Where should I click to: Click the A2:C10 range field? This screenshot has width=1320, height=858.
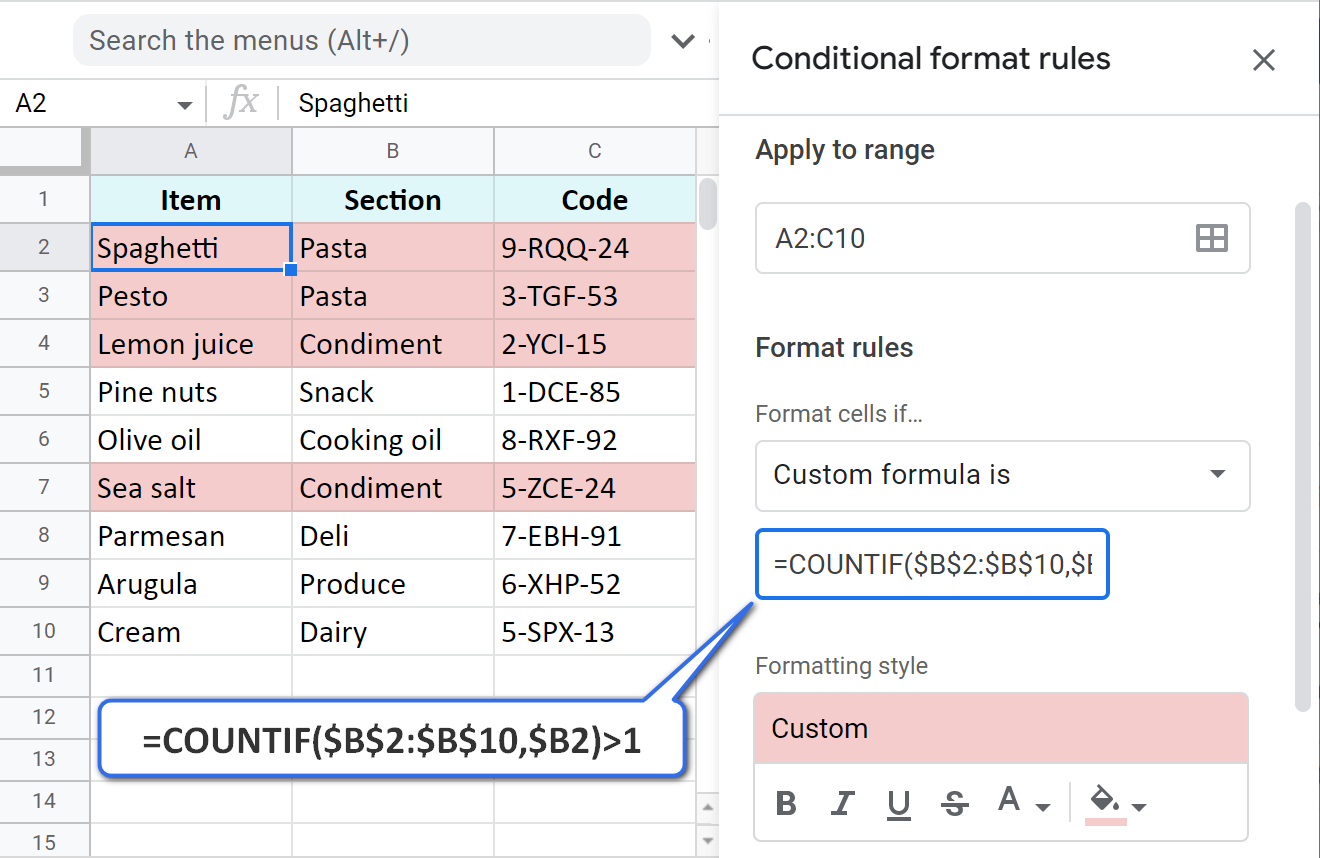[960, 238]
